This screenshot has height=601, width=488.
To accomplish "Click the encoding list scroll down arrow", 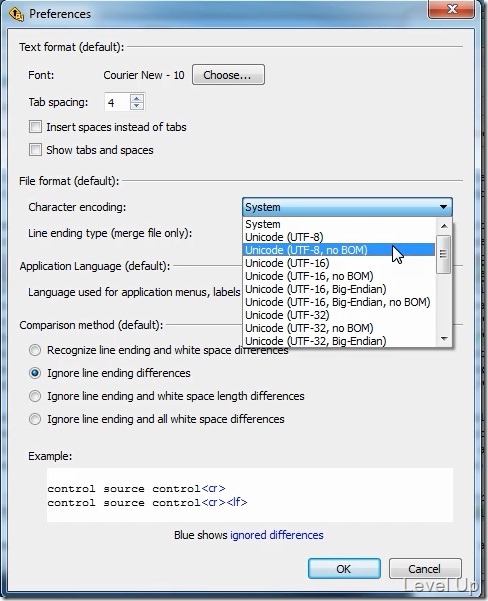I will [x=444, y=338].
